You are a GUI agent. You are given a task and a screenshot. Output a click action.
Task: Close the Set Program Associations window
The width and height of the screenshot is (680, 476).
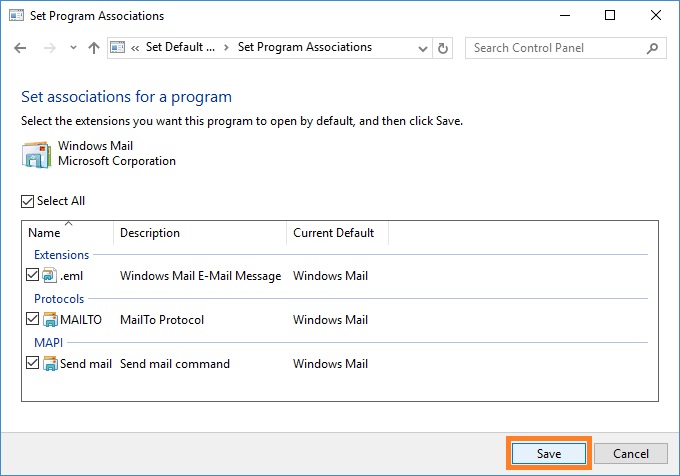click(656, 16)
